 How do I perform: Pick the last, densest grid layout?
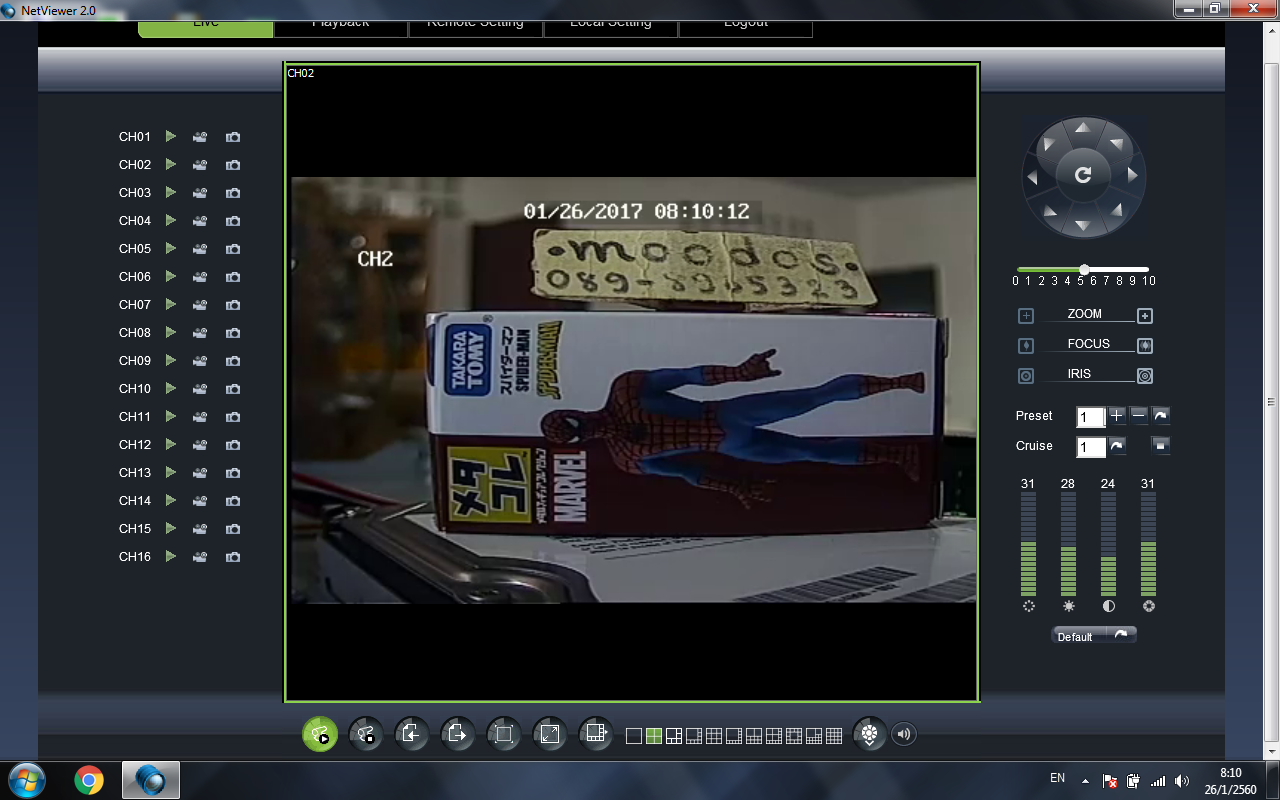point(834,737)
